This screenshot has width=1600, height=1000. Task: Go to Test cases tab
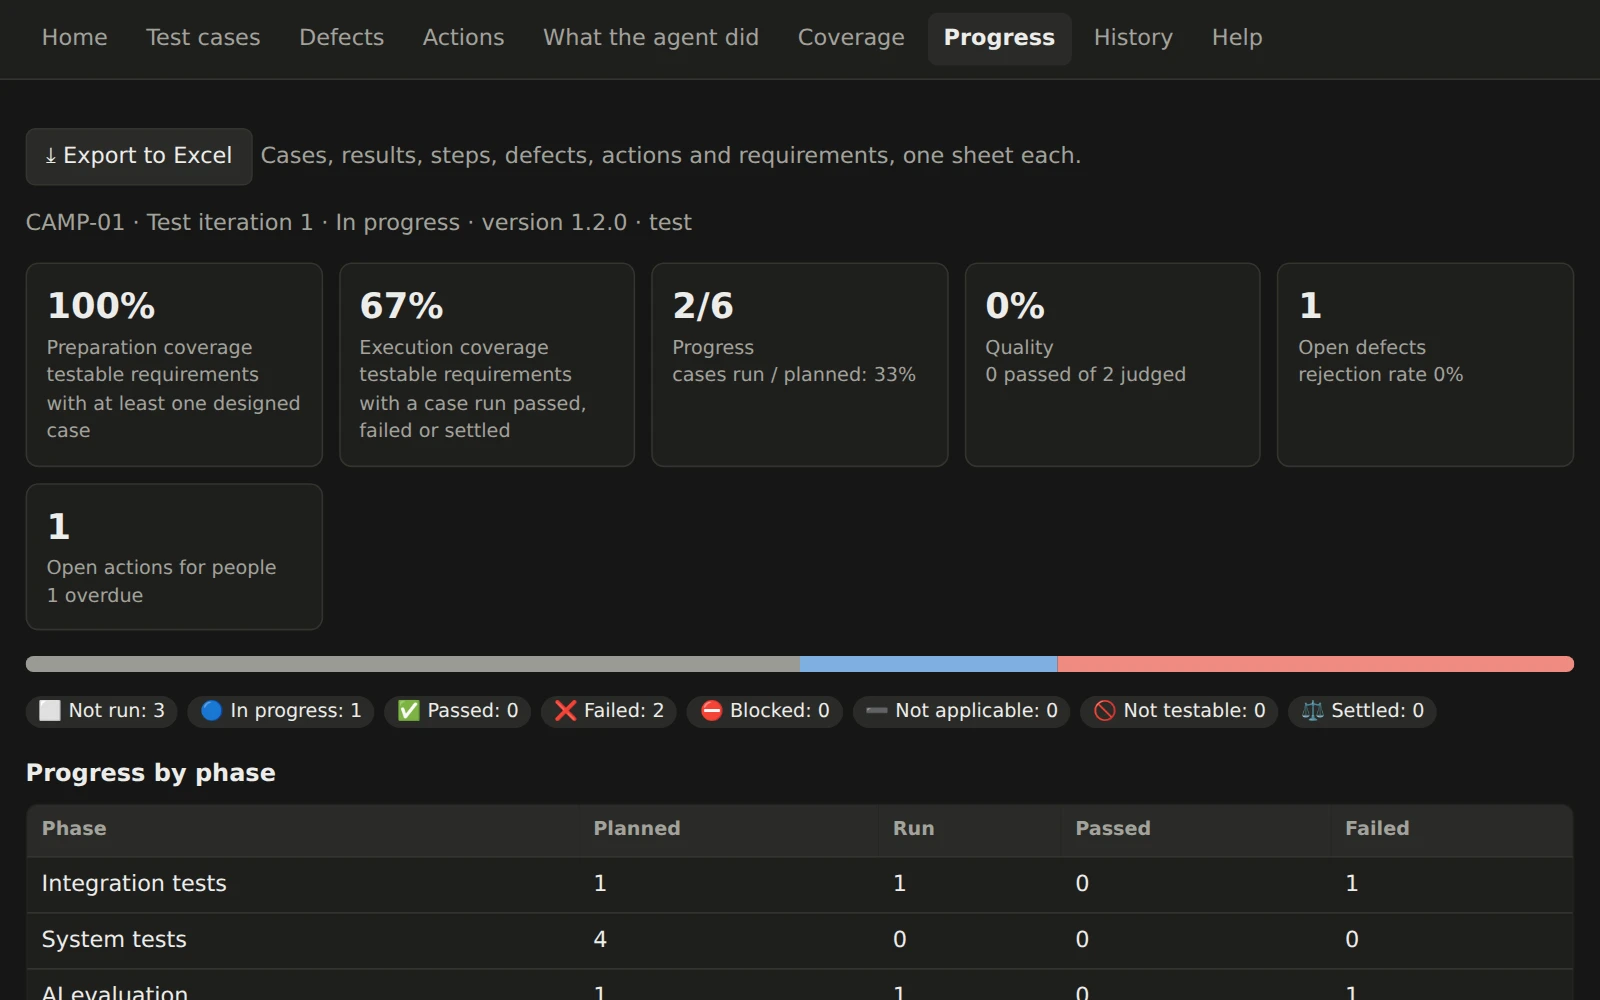[203, 38]
